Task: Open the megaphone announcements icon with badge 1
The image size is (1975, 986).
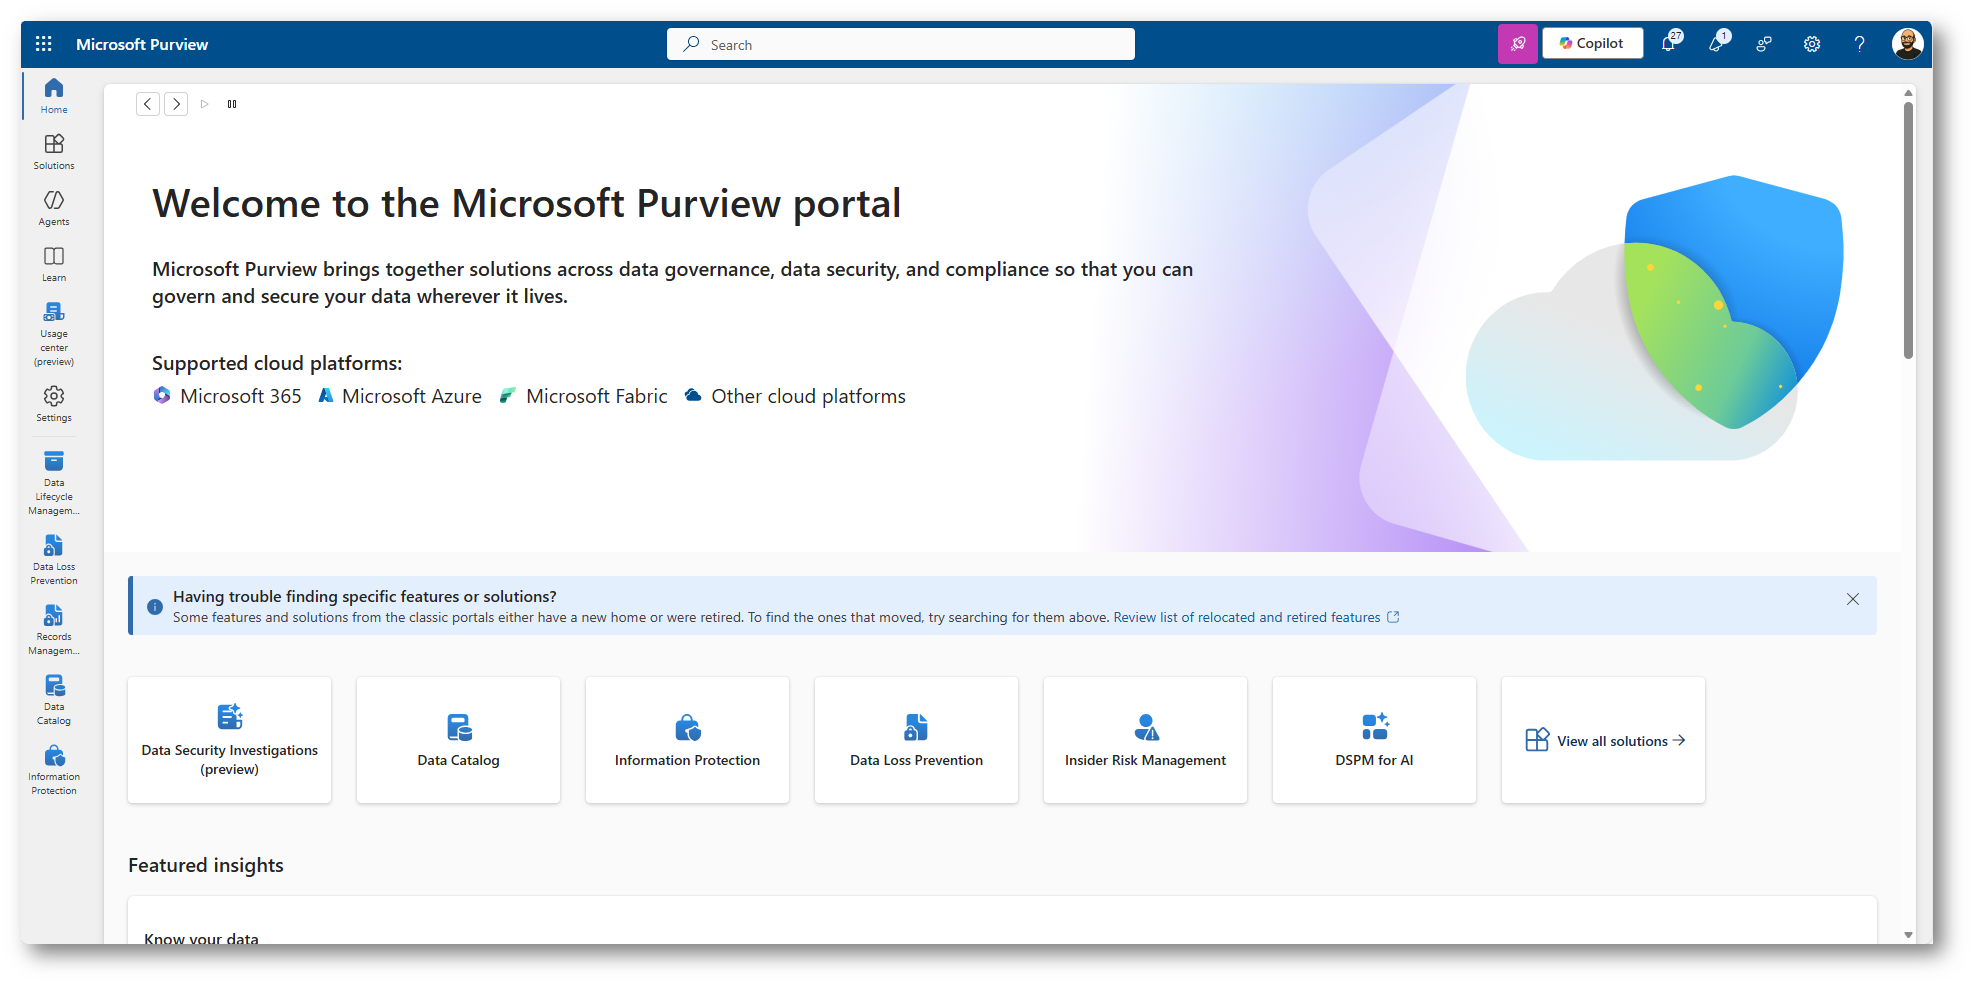Action: tap(1717, 43)
